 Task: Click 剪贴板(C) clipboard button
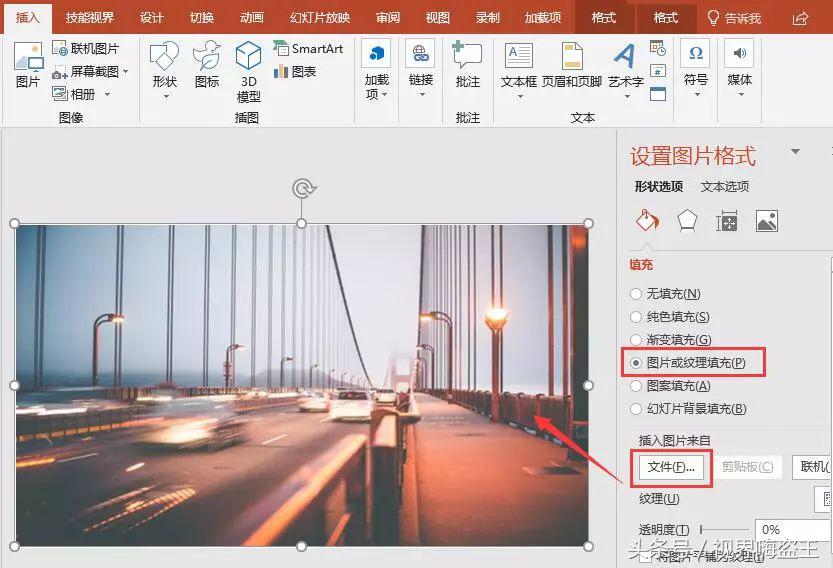[747, 467]
